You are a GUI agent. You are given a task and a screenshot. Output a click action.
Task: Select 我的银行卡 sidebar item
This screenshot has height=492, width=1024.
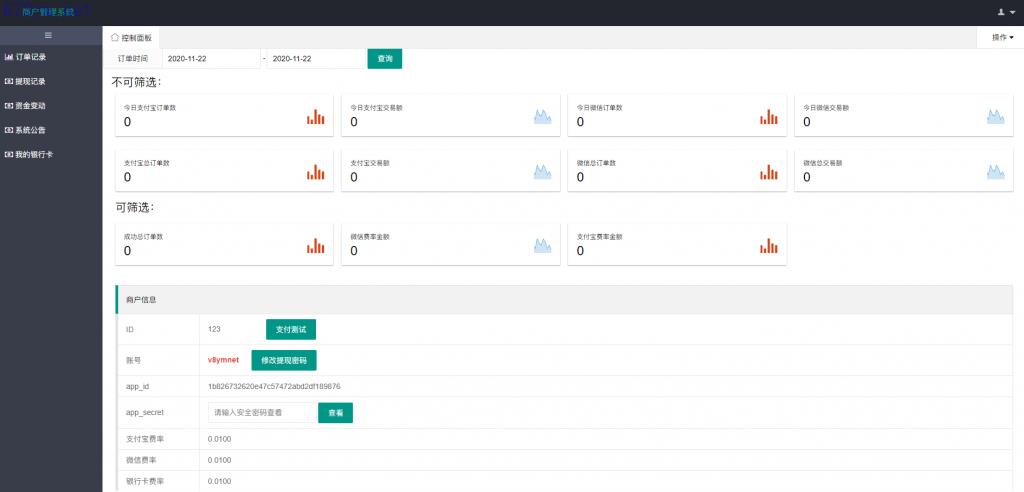pyautogui.click(x=33, y=154)
